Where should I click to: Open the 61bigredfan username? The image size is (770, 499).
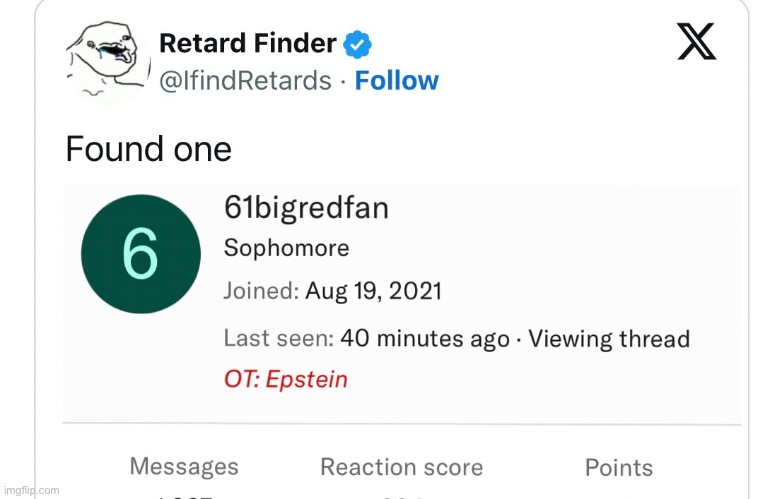(x=306, y=208)
